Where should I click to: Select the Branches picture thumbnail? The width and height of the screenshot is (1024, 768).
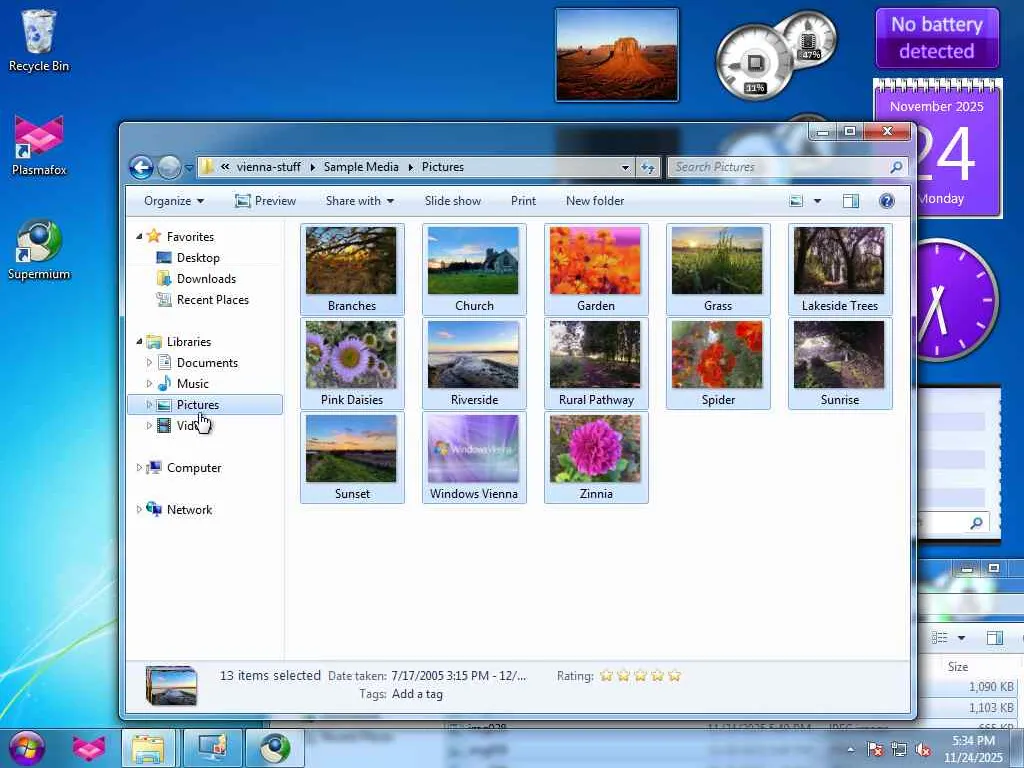pos(352,269)
